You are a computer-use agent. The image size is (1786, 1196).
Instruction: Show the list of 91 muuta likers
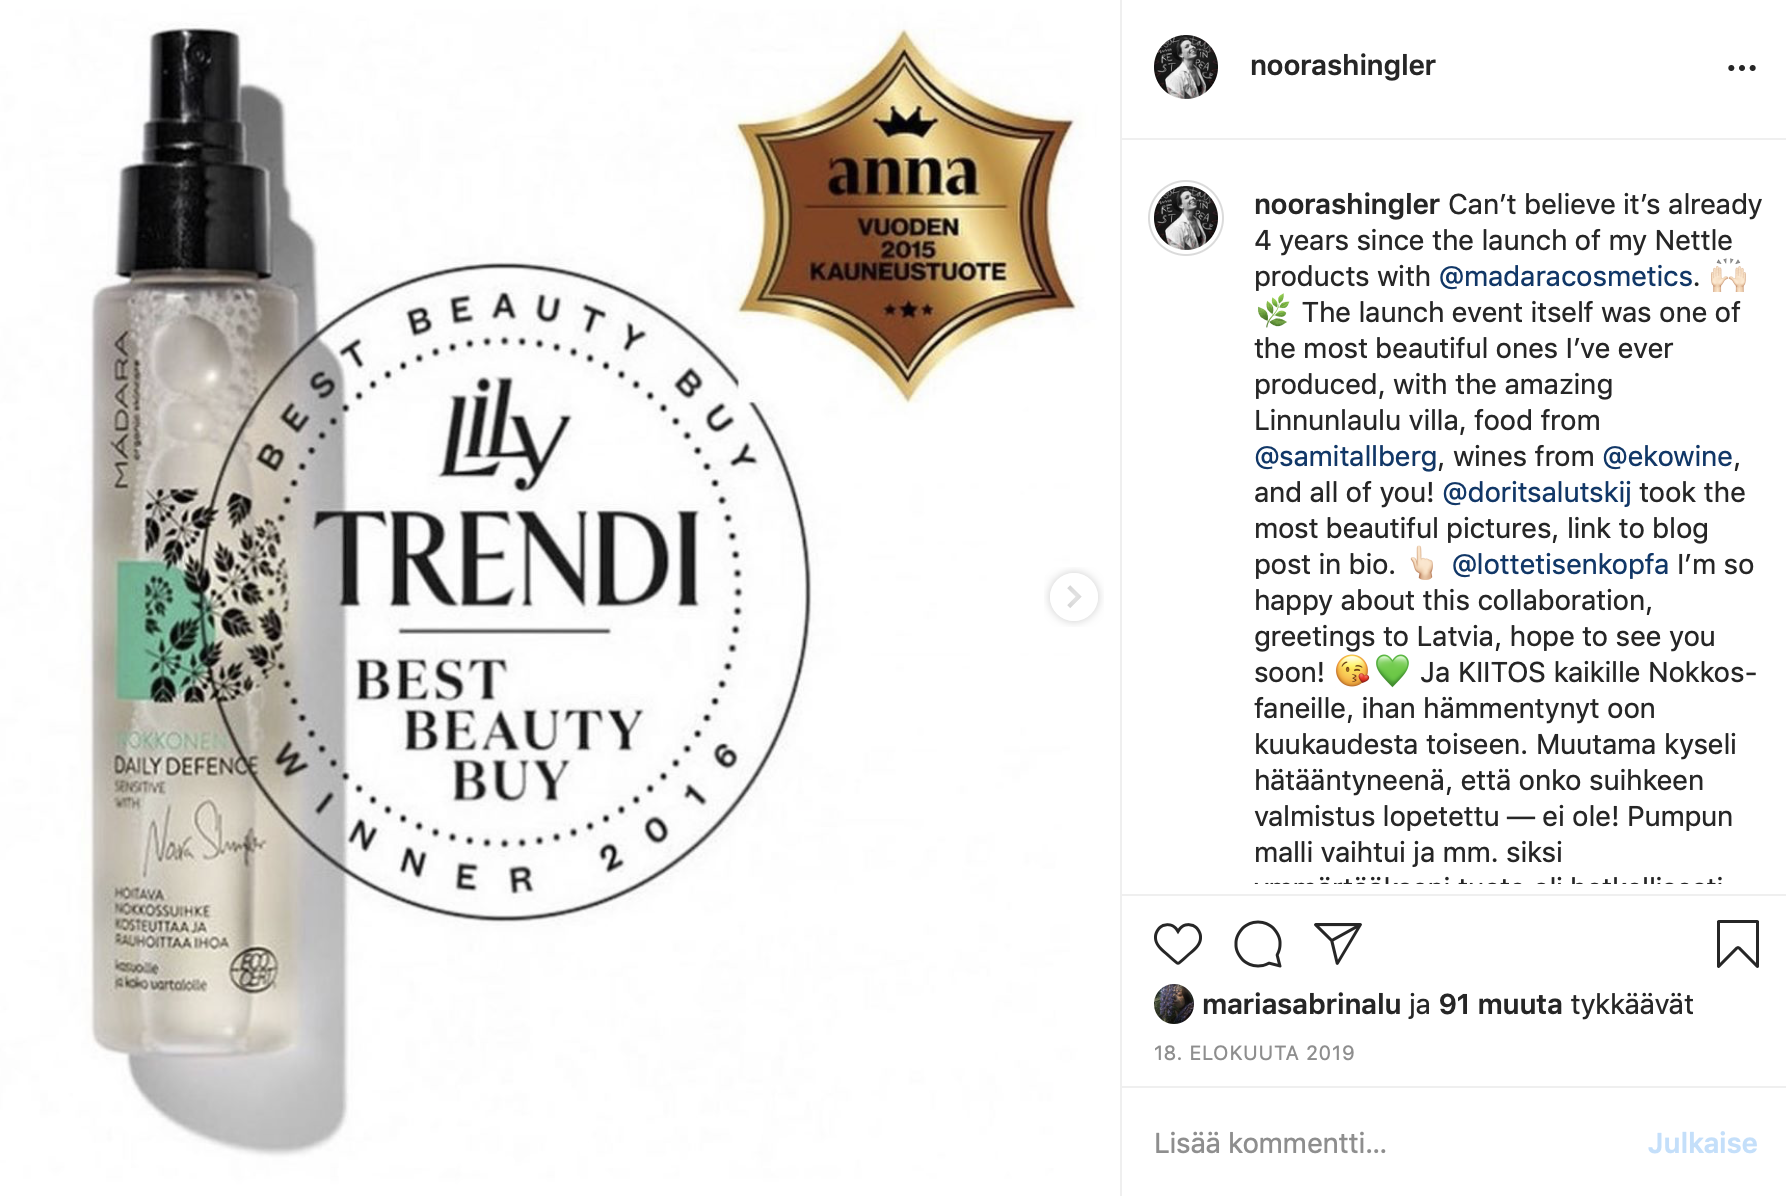(1500, 1004)
